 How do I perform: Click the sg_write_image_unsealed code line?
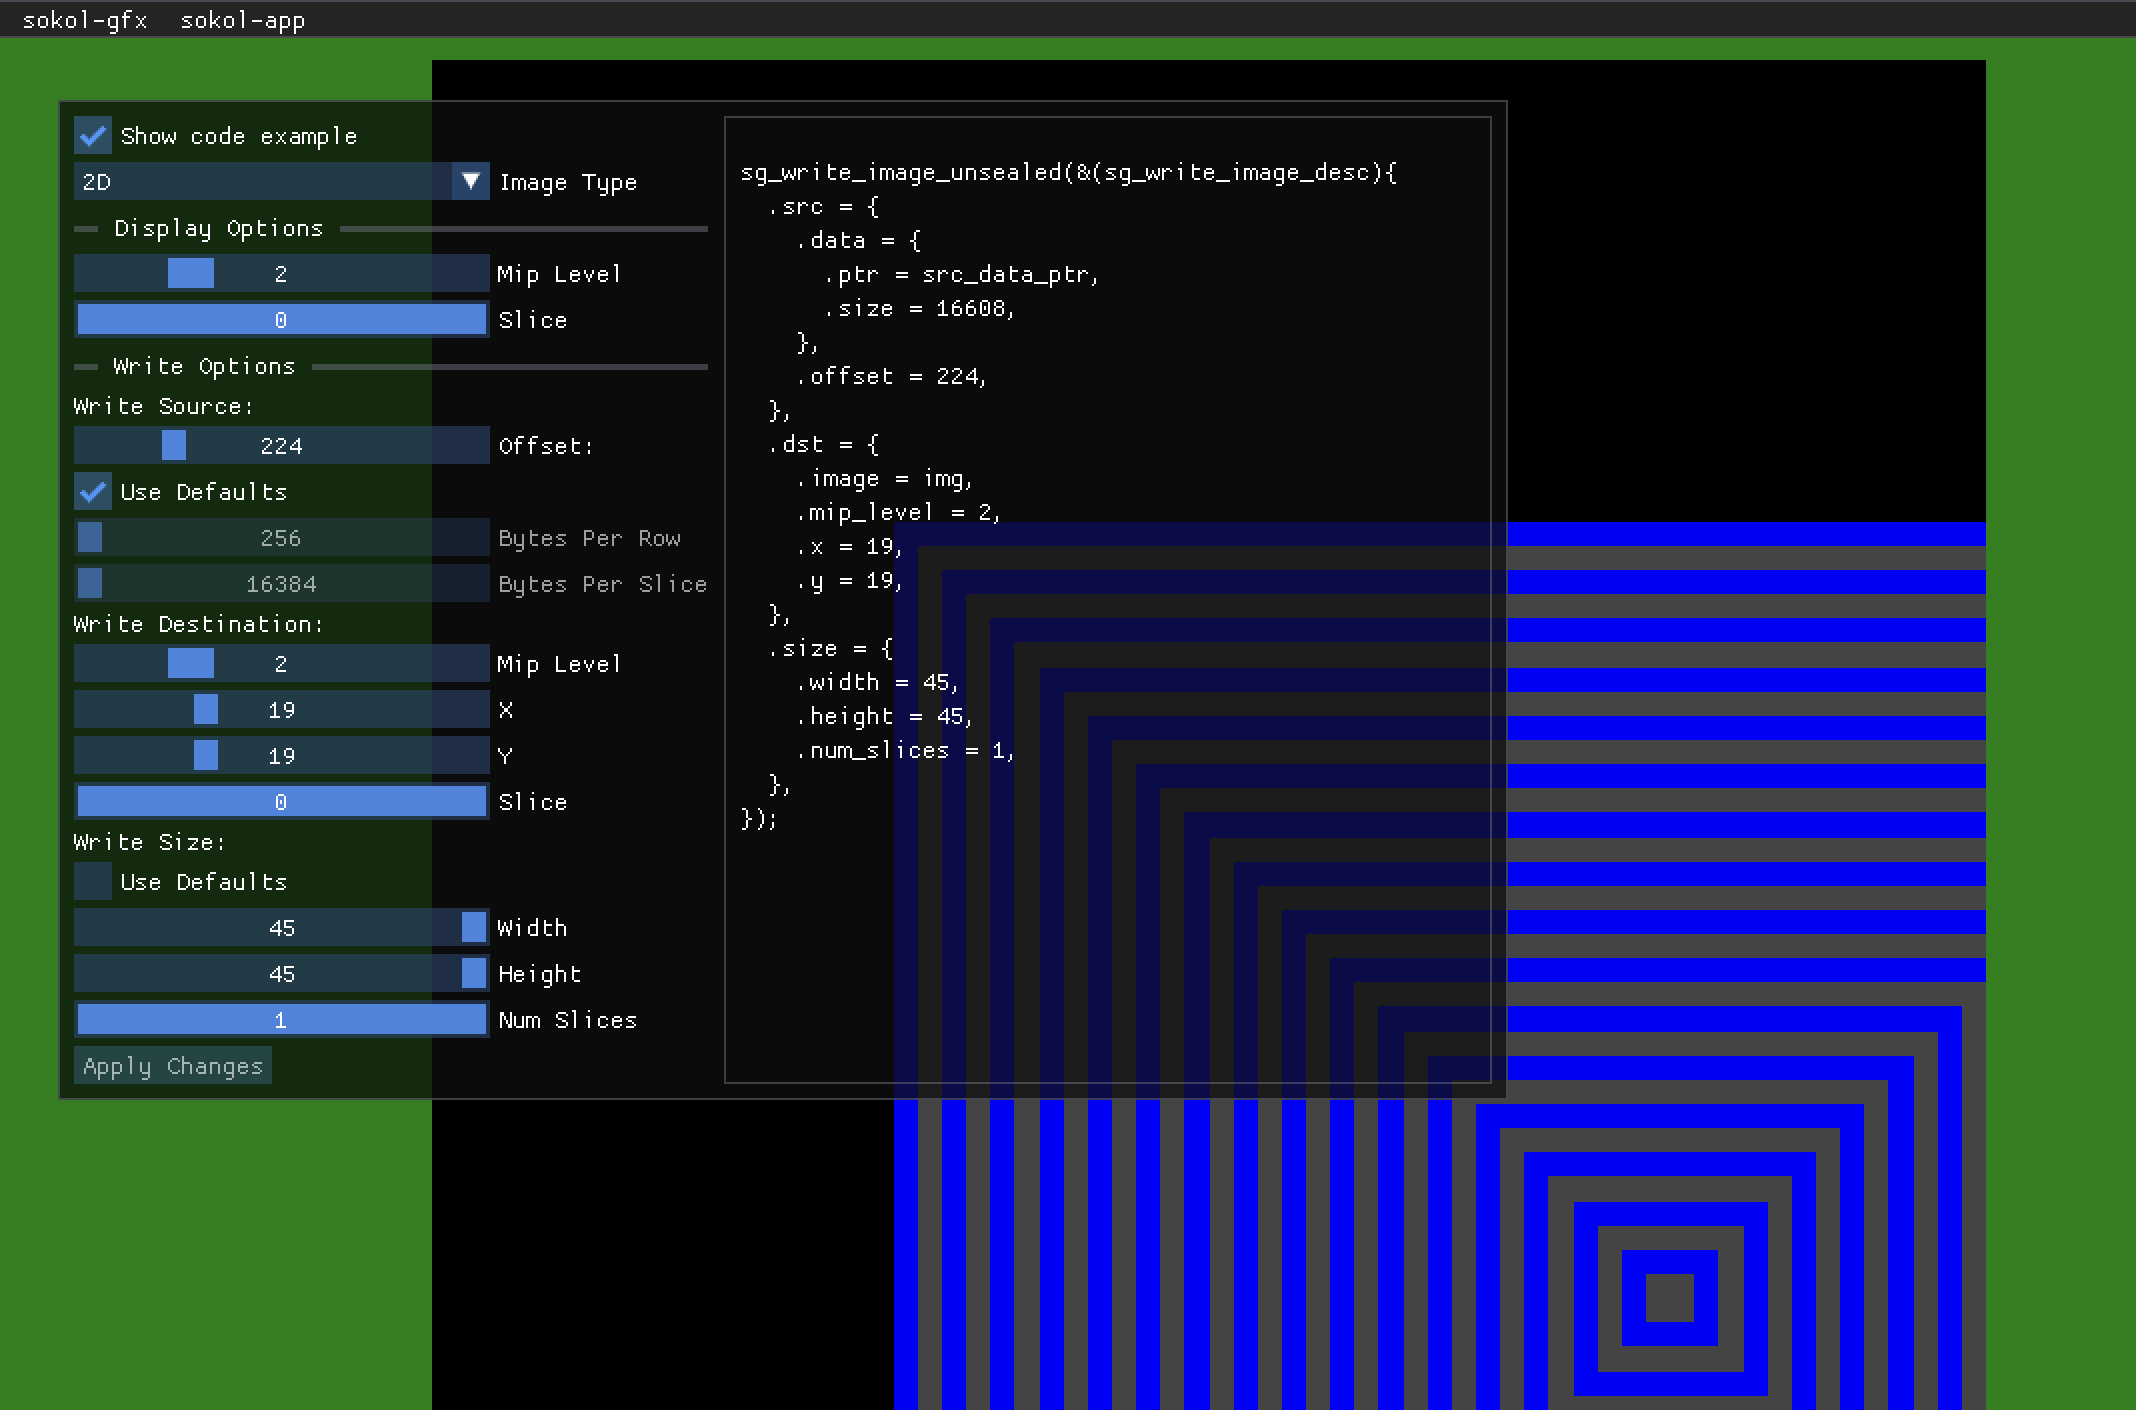(1069, 172)
